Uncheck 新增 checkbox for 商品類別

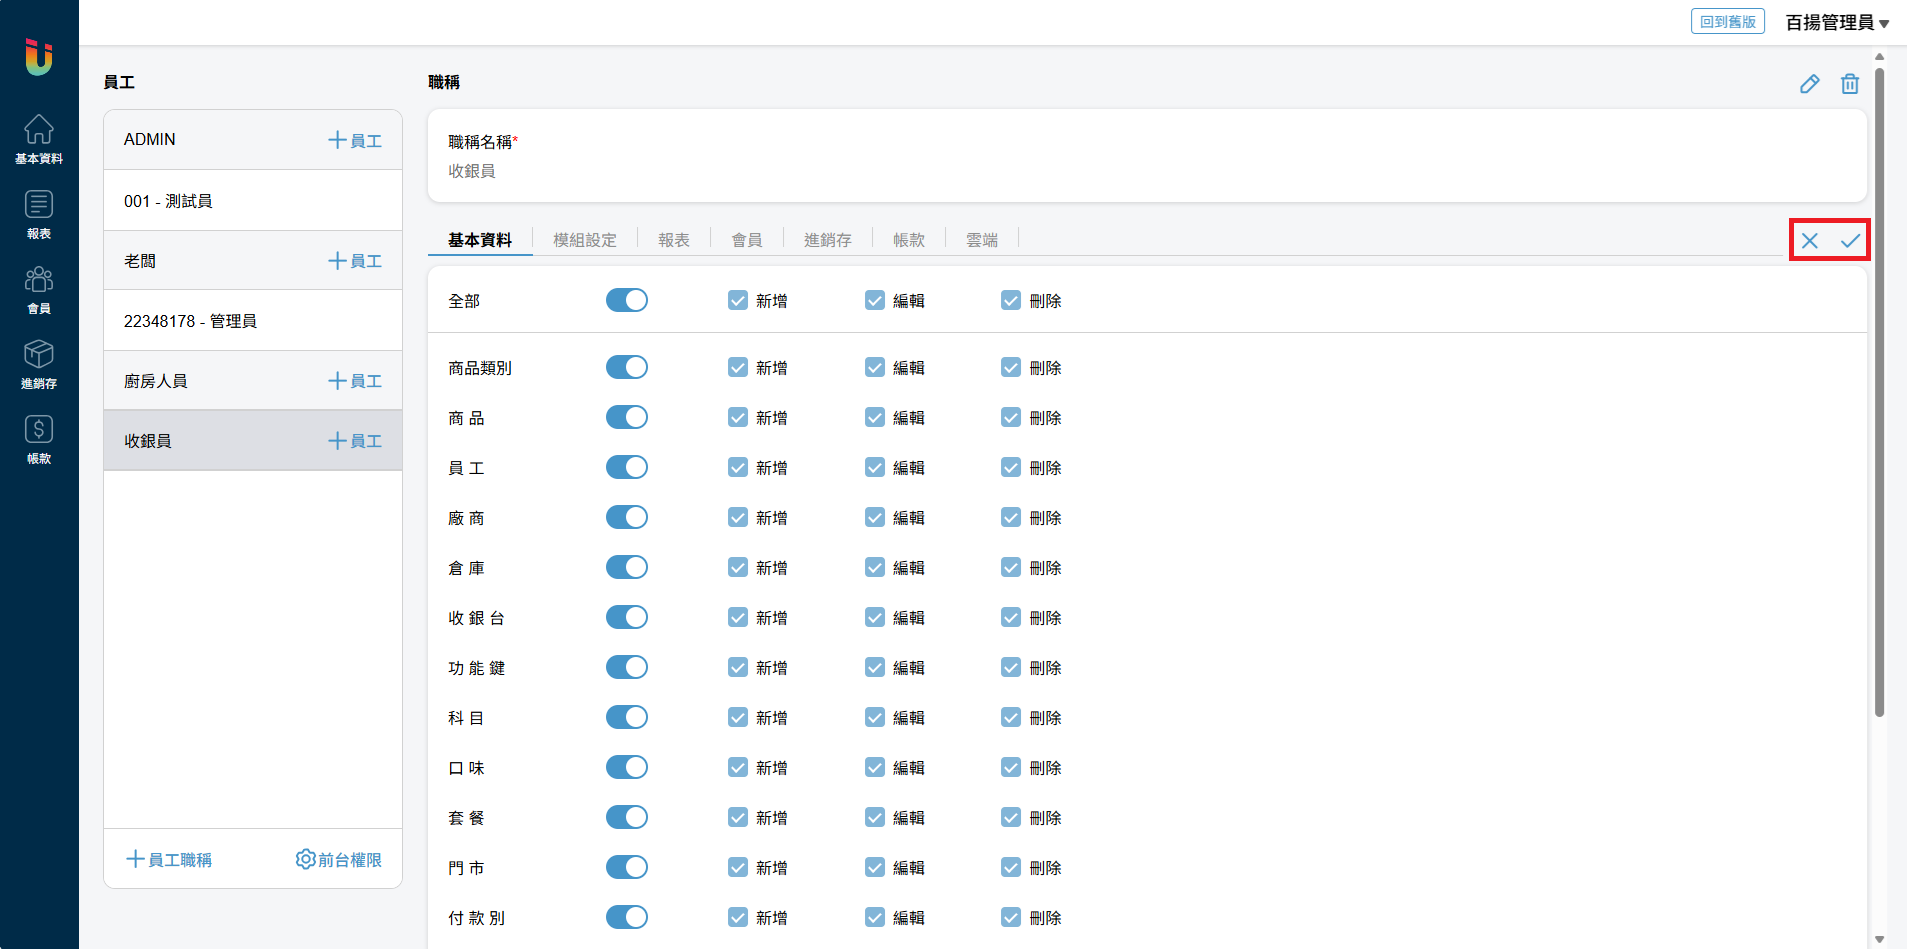[x=738, y=368]
